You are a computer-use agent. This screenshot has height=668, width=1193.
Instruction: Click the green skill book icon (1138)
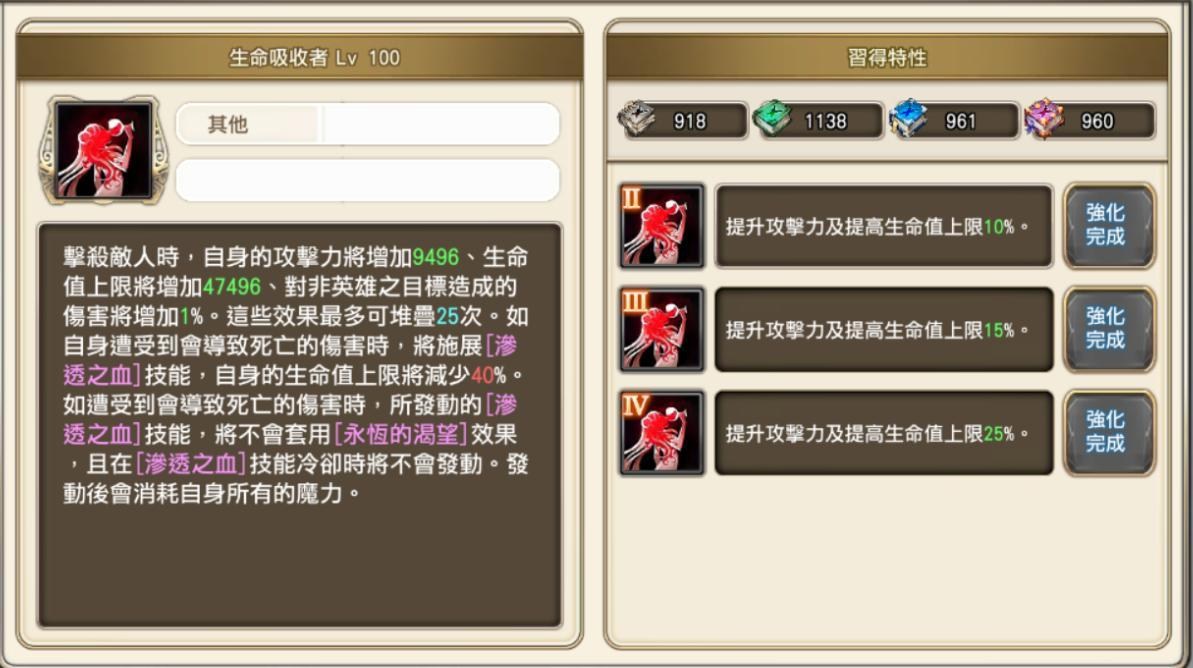click(772, 119)
